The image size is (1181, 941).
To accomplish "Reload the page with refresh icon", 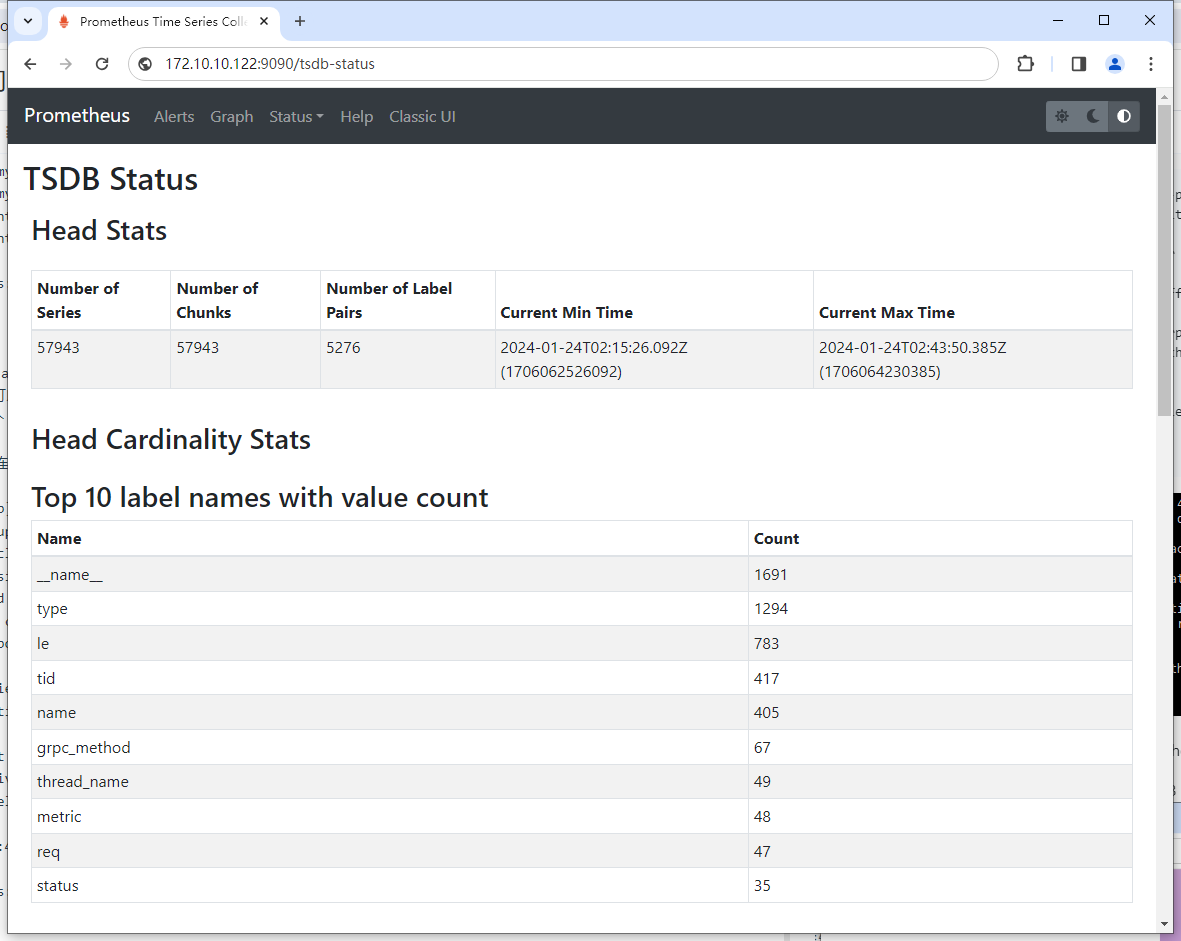I will point(102,64).
